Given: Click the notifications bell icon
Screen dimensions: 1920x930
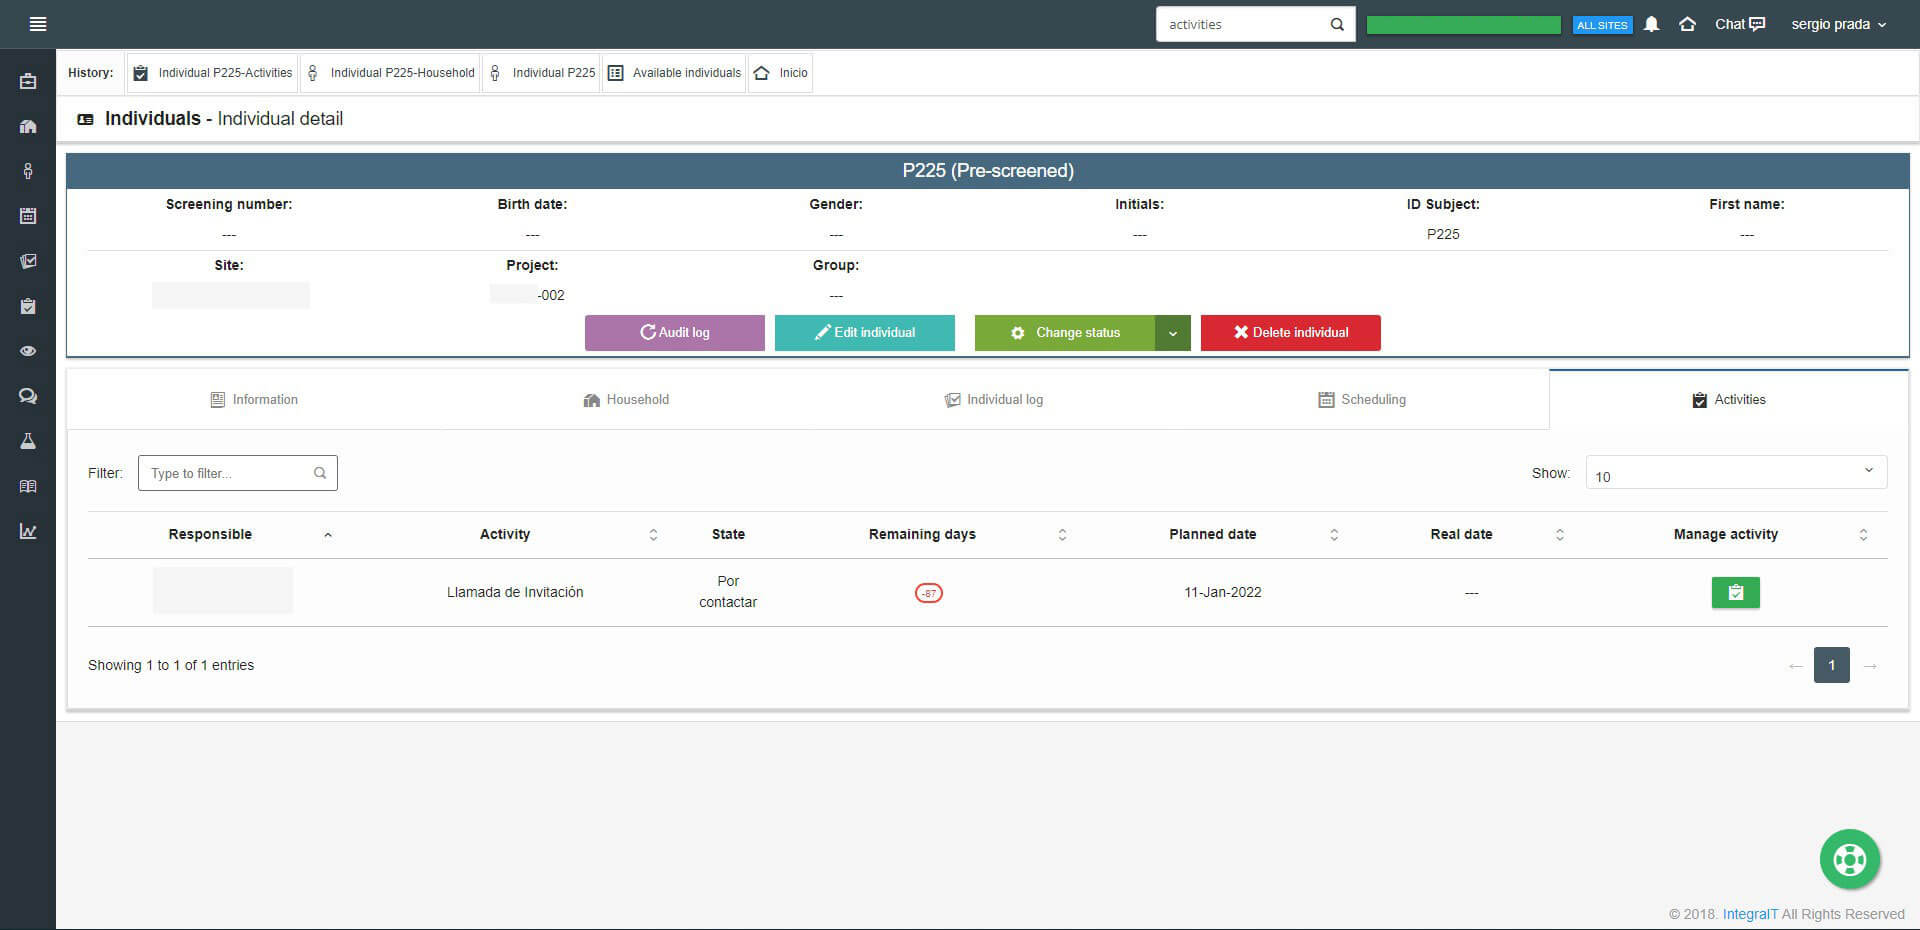Looking at the screenshot, I should point(1651,24).
